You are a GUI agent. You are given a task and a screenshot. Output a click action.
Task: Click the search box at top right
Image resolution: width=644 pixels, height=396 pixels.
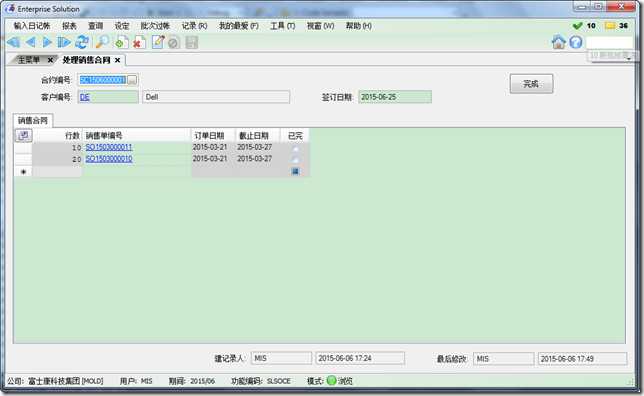coord(609,42)
